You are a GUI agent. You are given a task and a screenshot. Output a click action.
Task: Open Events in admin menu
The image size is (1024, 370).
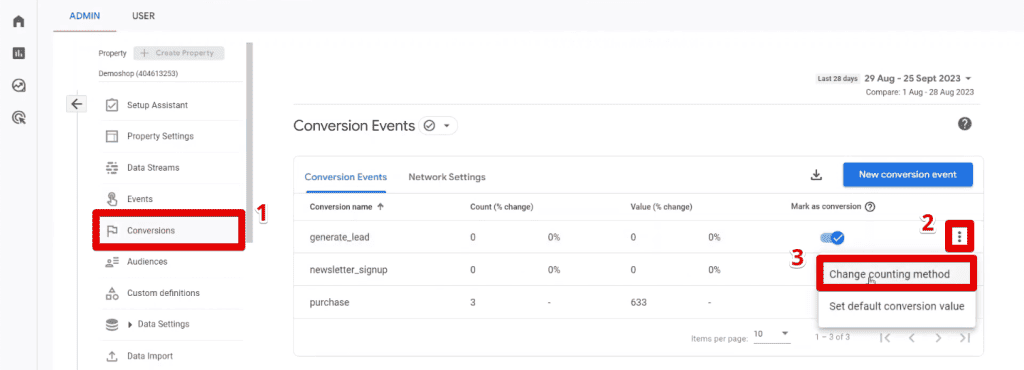140,199
